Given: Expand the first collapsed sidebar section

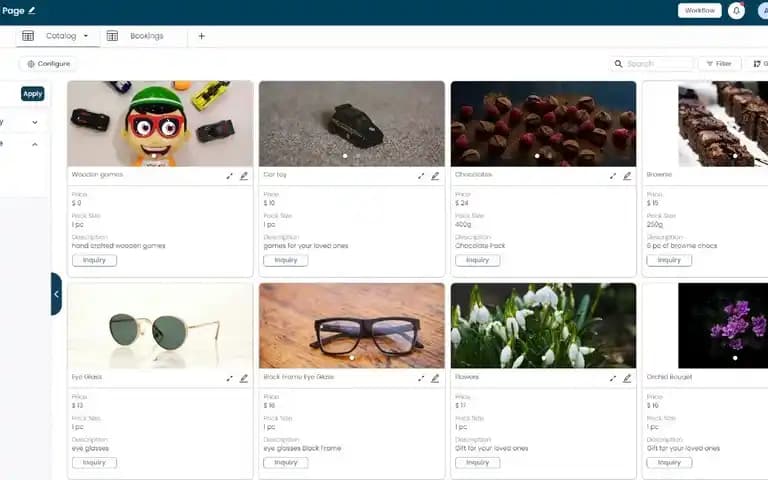Looking at the screenshot, I should pyautogui.click(x=35, y=122).
